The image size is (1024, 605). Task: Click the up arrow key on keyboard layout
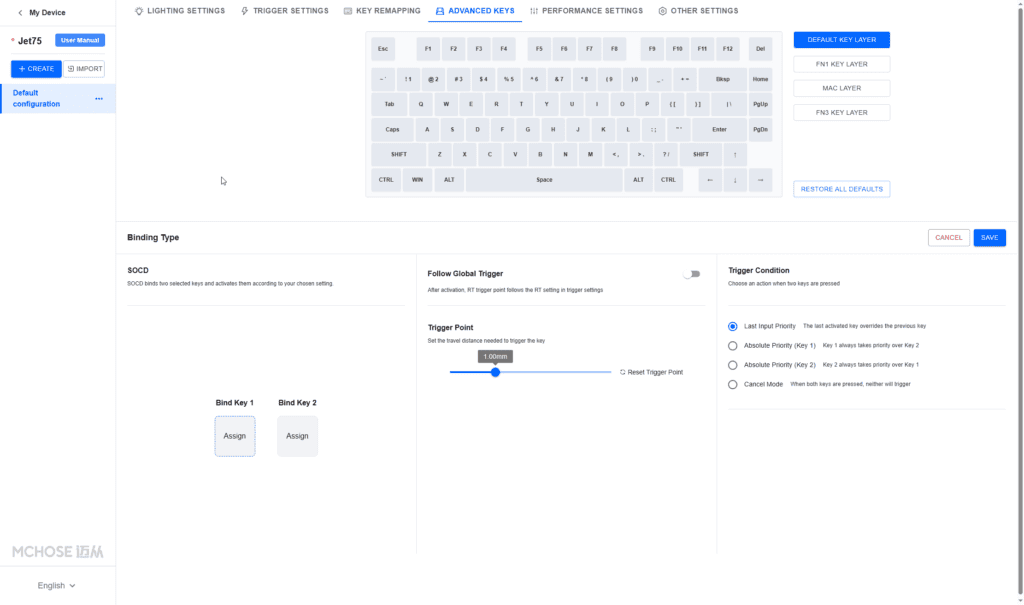[x=735, y=155]
